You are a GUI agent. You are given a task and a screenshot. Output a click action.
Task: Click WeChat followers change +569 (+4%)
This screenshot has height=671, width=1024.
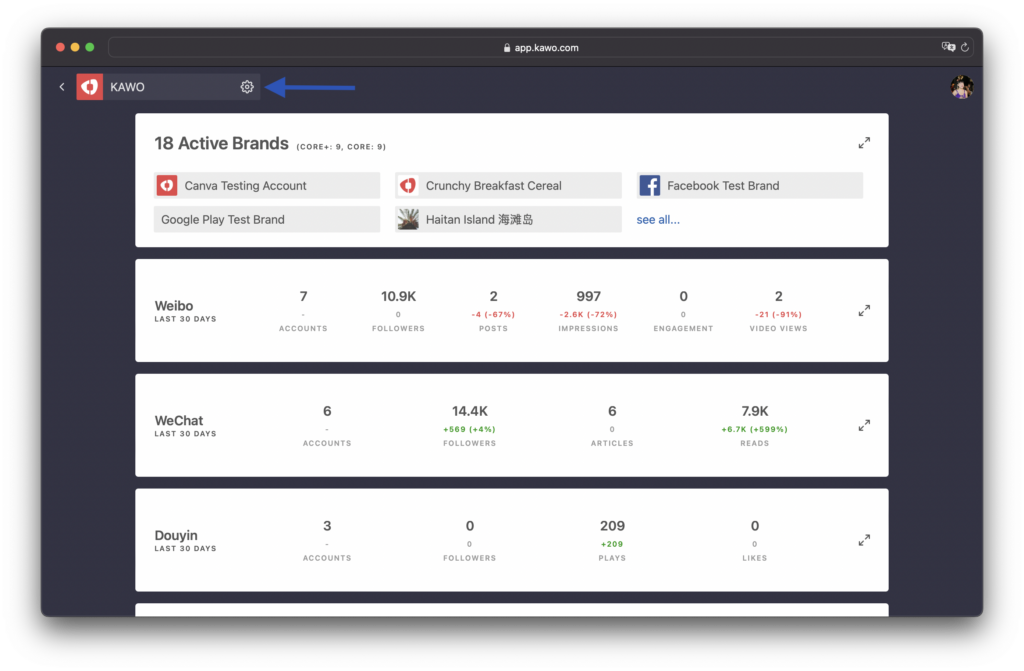[x=470, y=429]
